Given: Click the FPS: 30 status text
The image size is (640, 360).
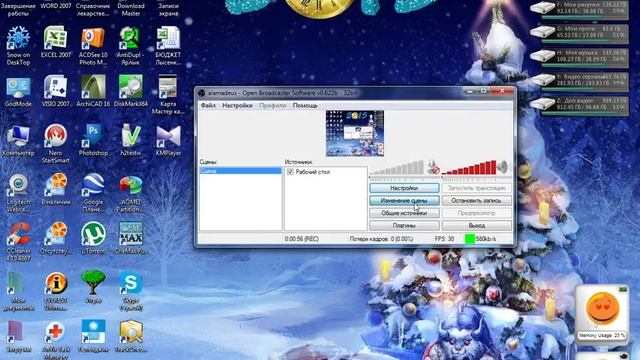Looking at the screenshot, I should [x=444, y=239].
